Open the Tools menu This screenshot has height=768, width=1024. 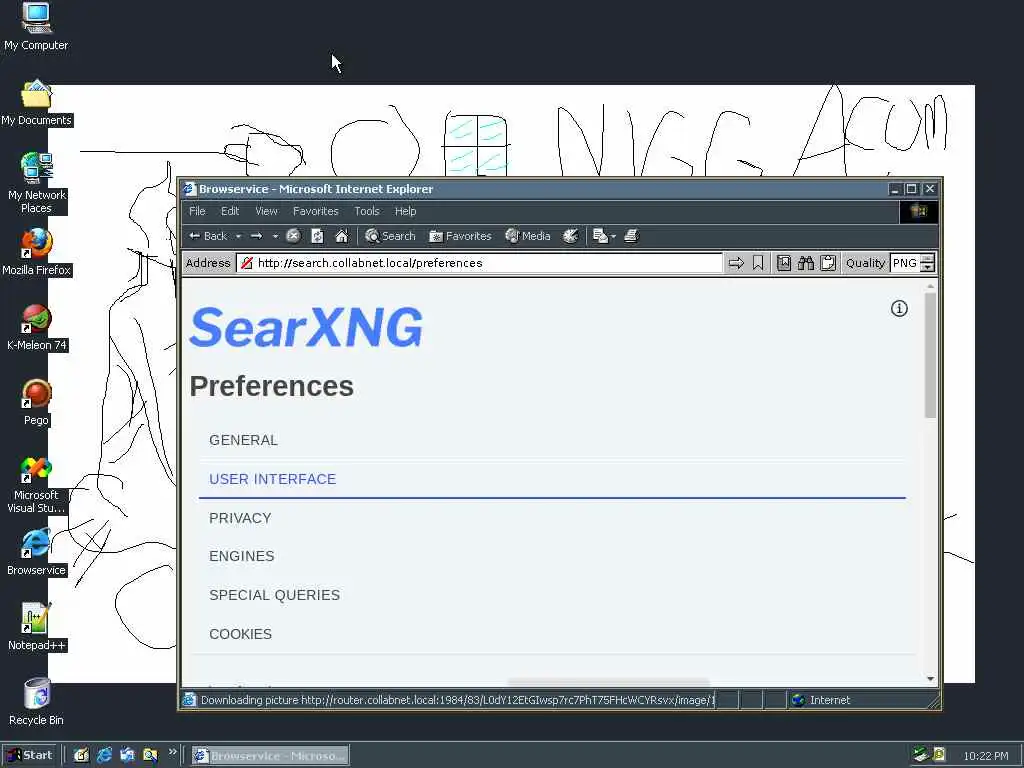(367, 211)
